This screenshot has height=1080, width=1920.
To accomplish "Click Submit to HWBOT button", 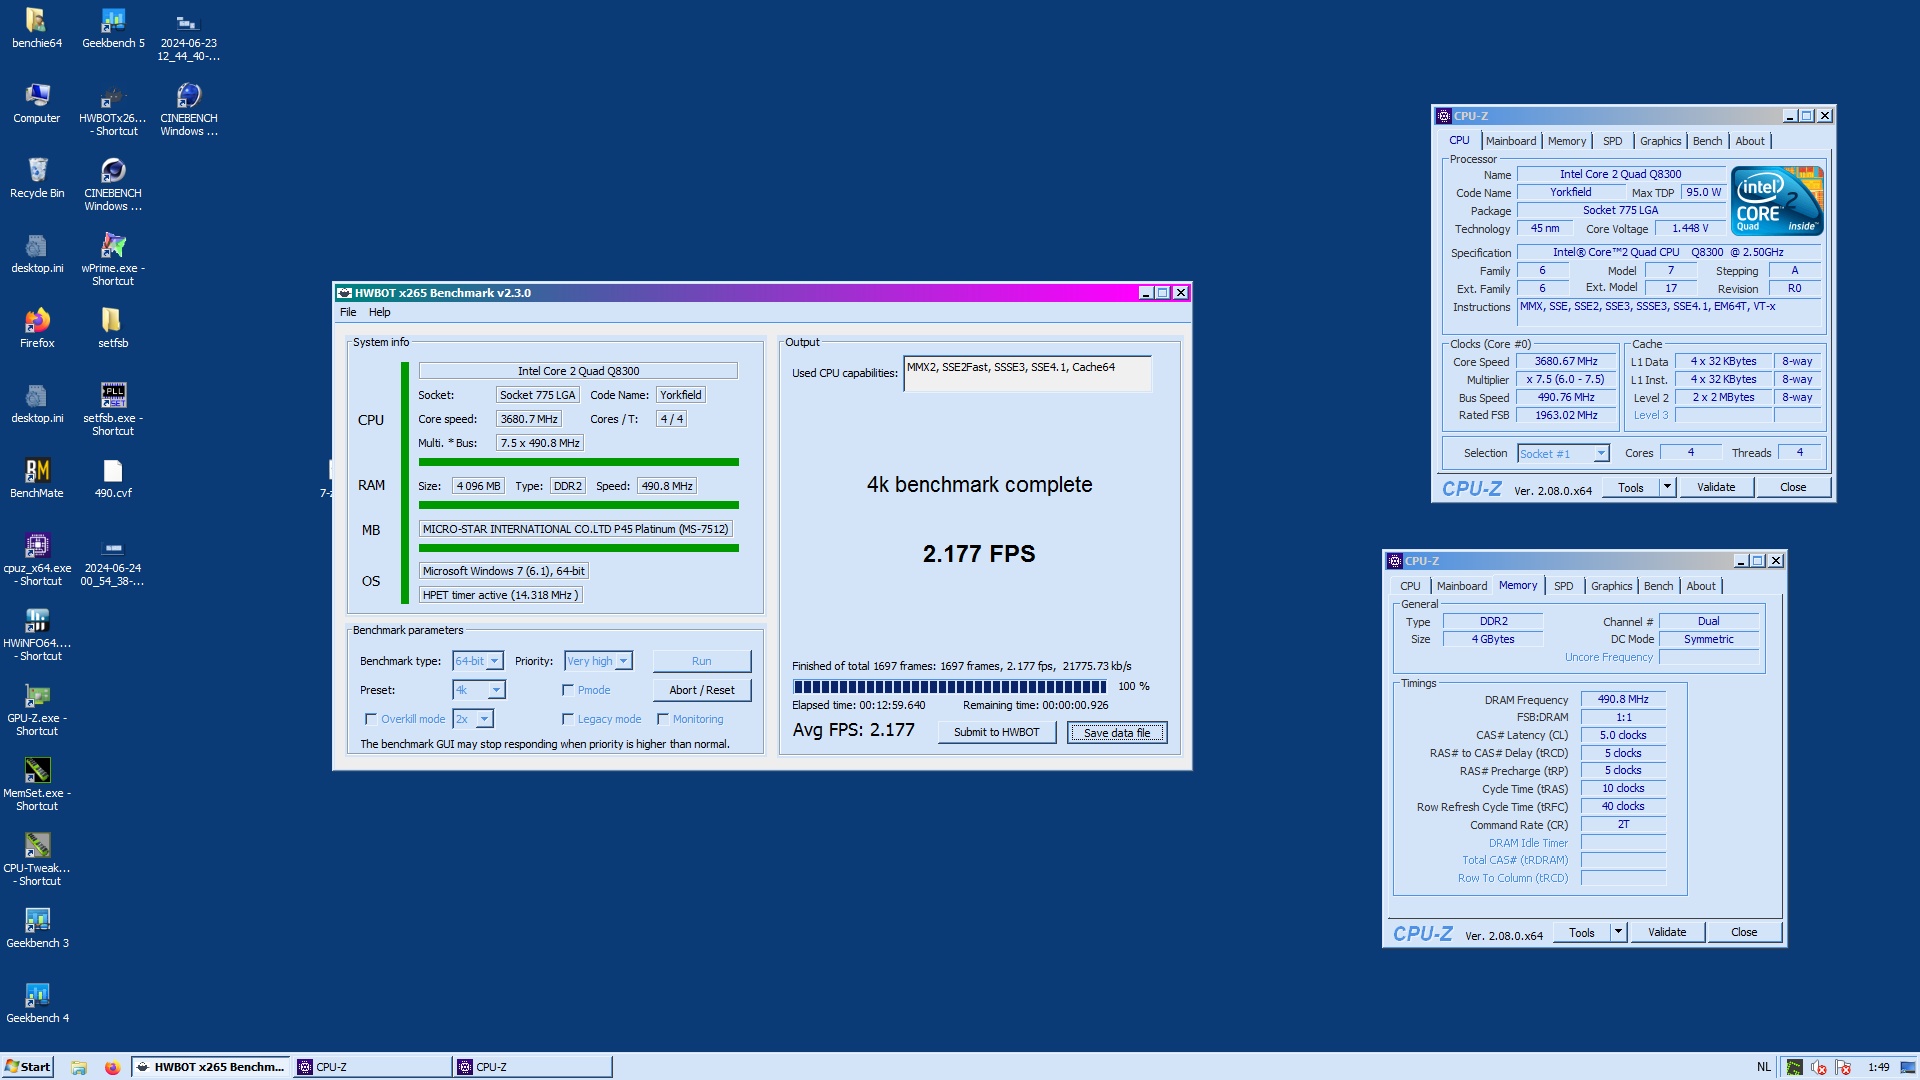I will click(x=996, y=732).
